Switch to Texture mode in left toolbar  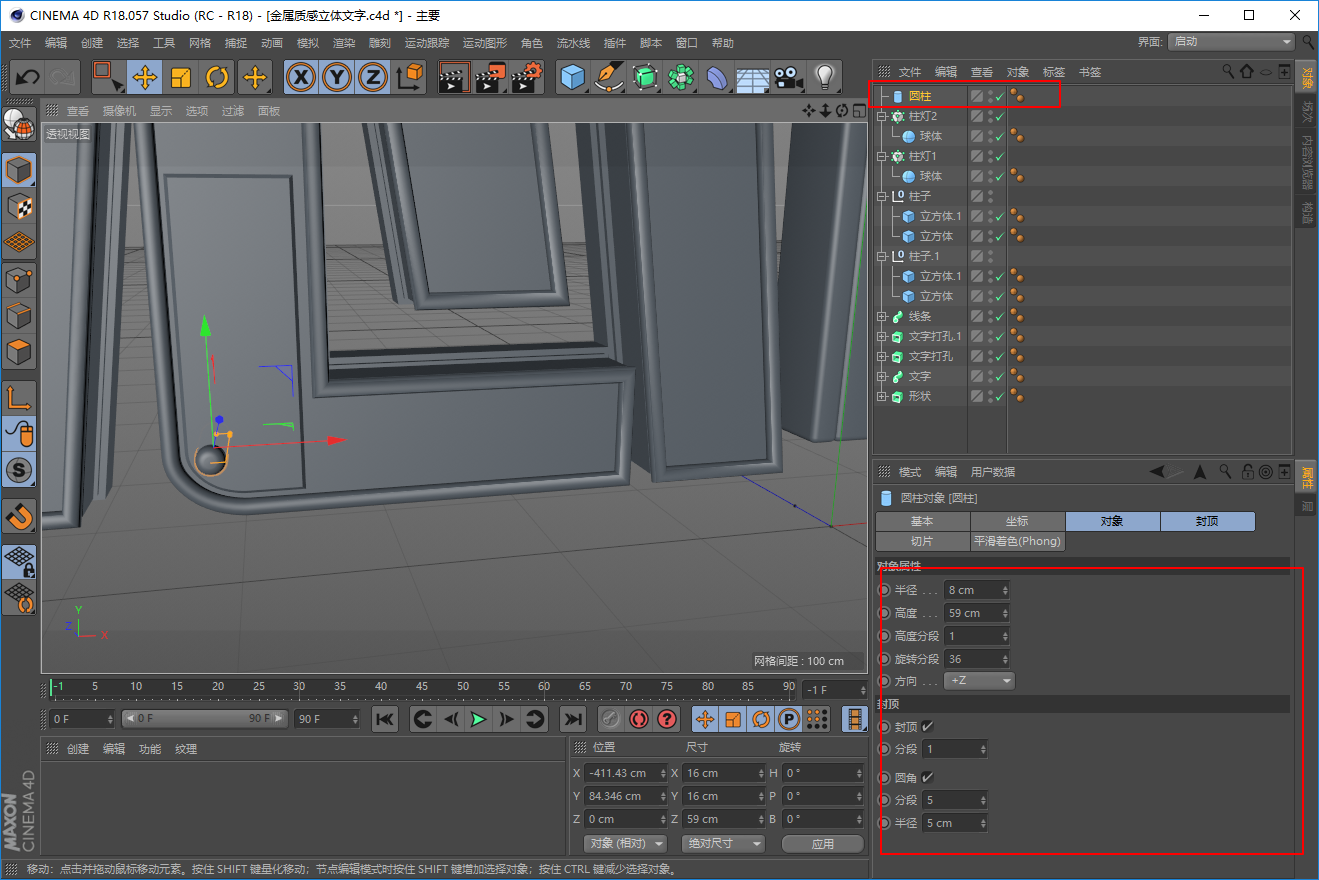coord(20,206)
